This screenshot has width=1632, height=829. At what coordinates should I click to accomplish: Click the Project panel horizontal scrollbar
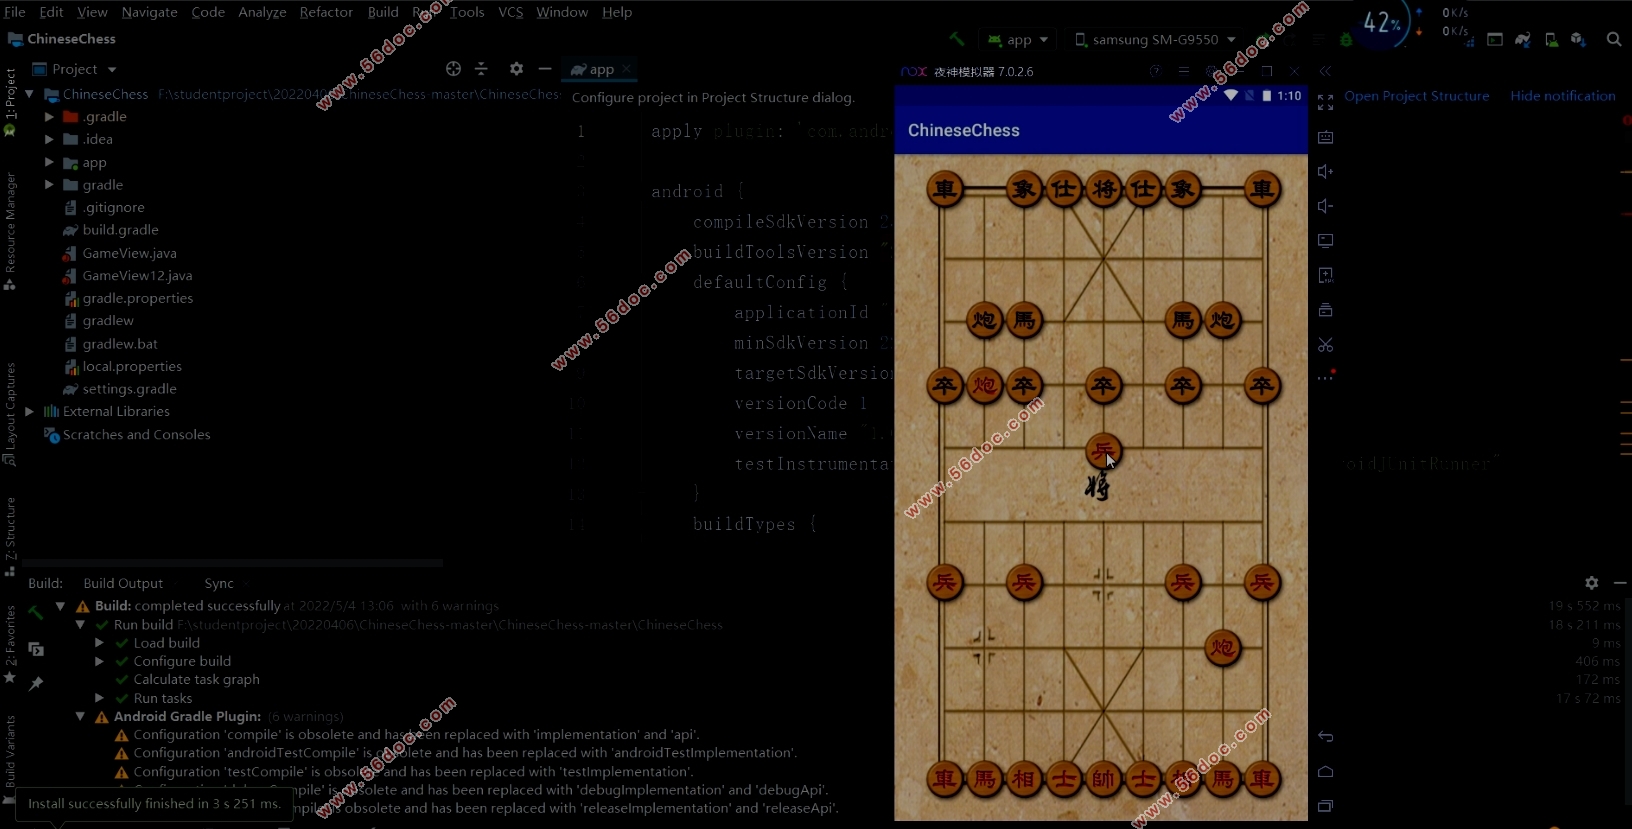tap(232, 563)
